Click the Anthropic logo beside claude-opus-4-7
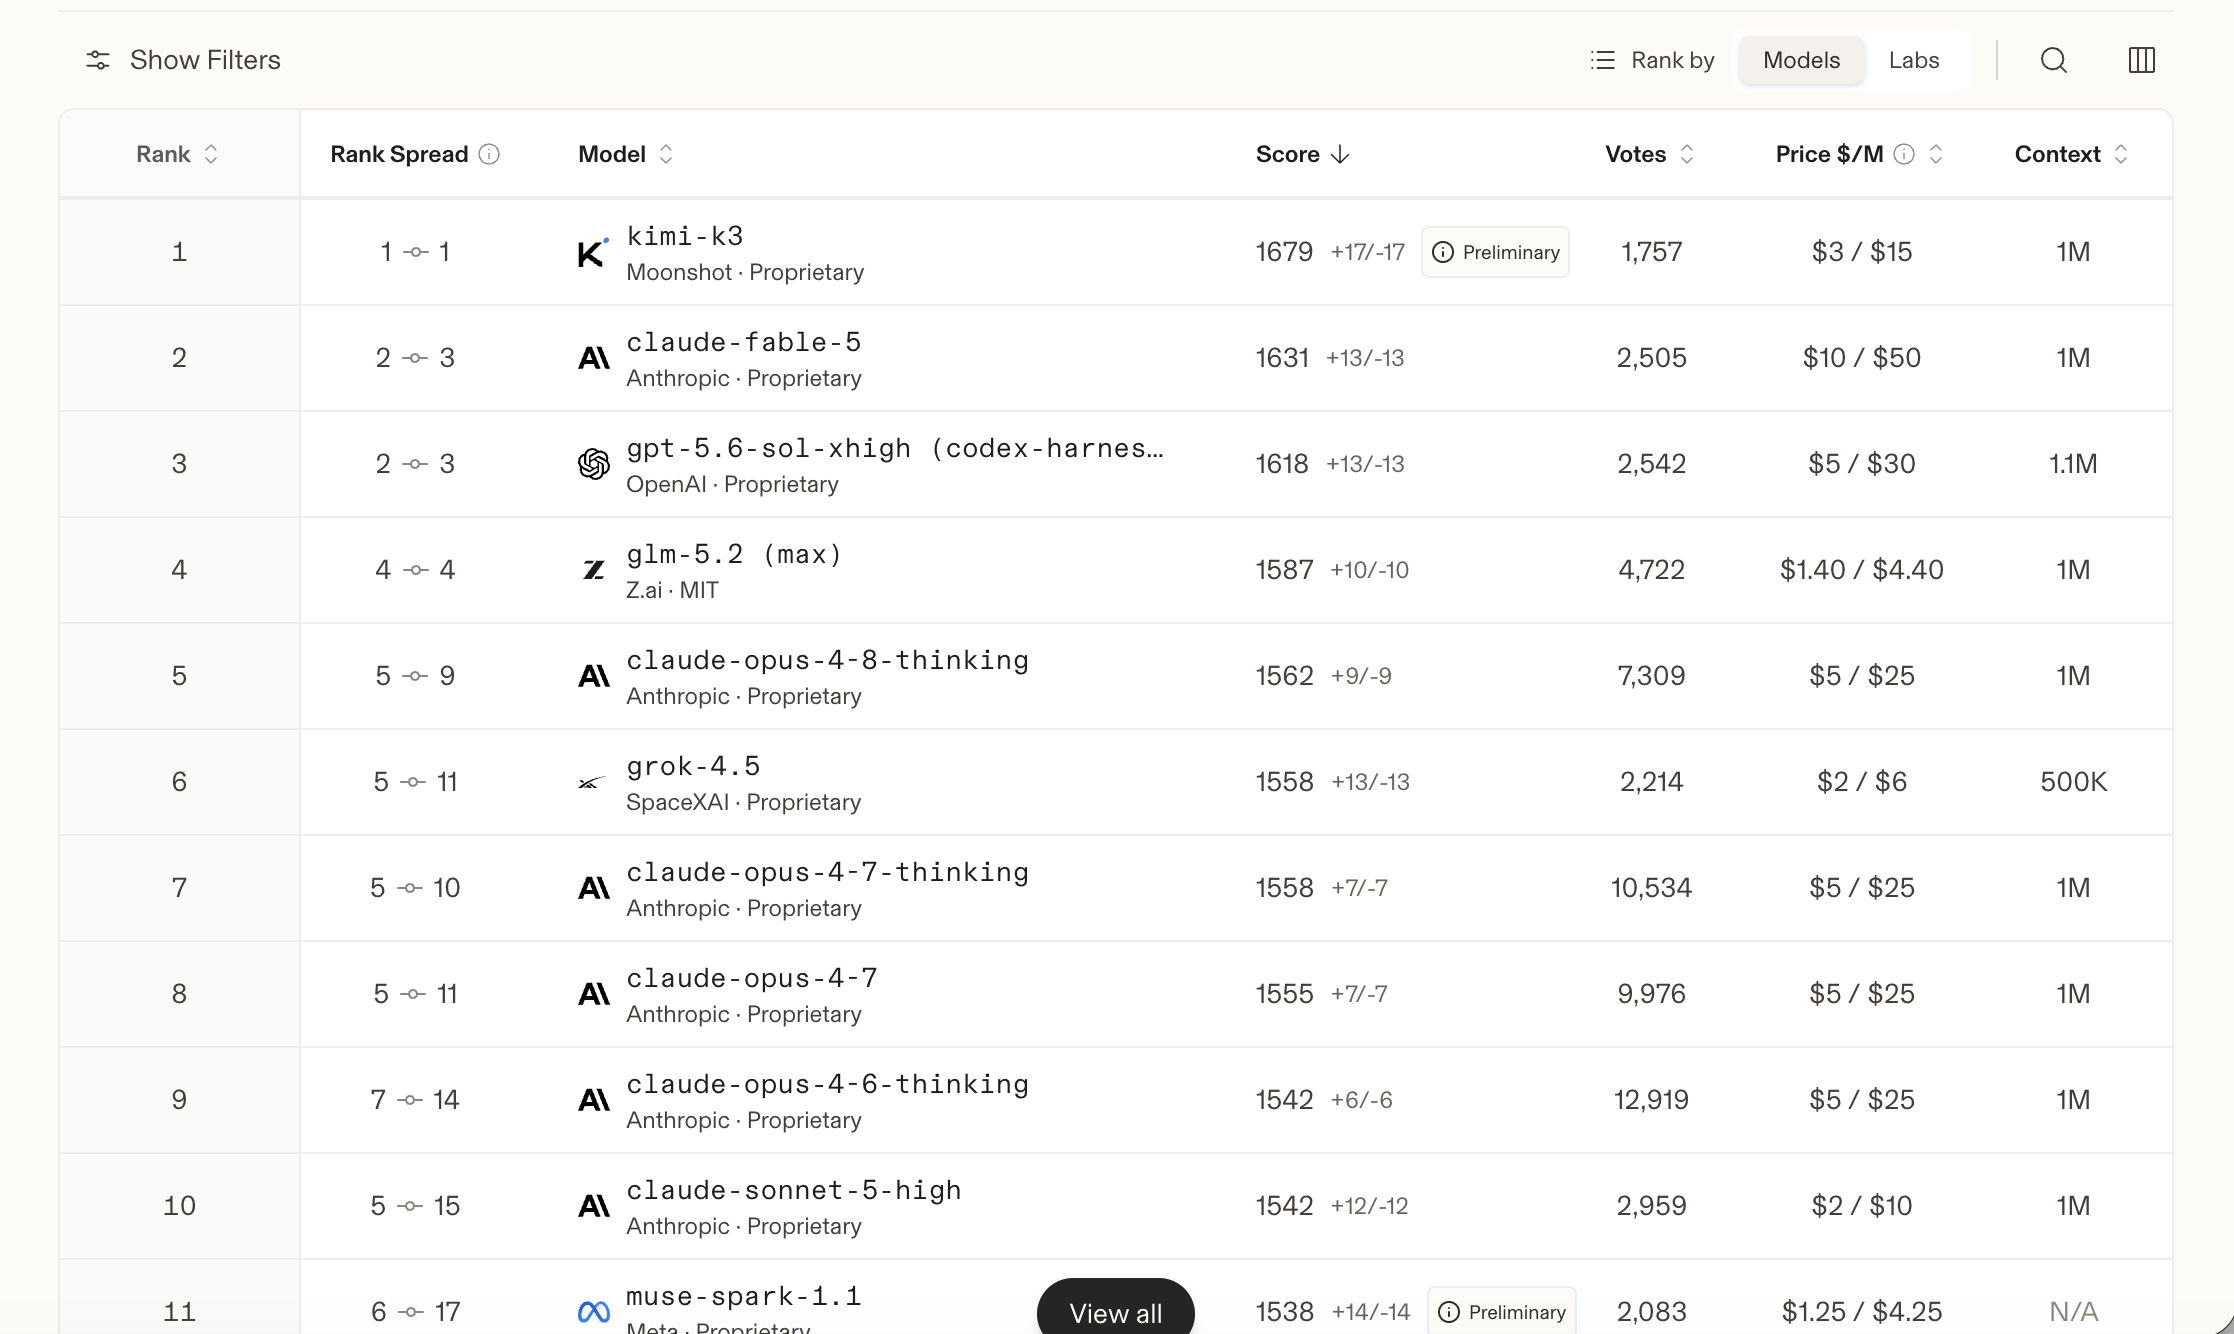This screenshot has height=1334, width=2234. [593, 994]
